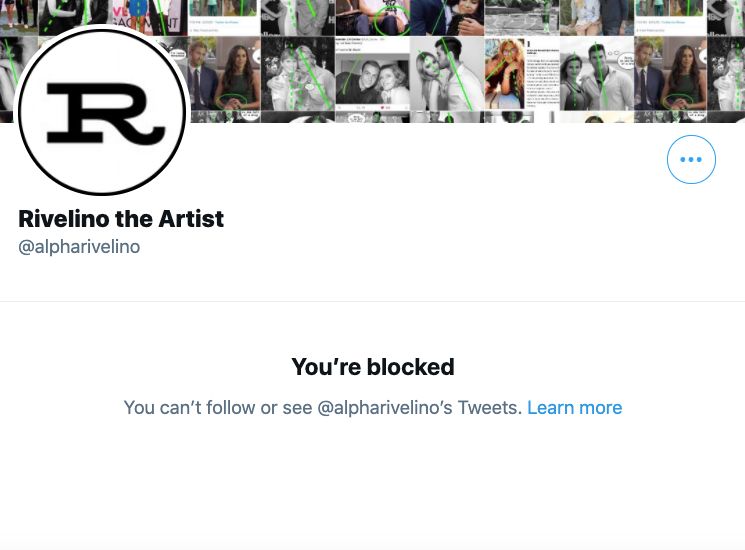Image resolution: width=745 pixels, height=550 pixels.
Task: Click the embracing couple photo in top banner row
Action: tap(447, 18)
